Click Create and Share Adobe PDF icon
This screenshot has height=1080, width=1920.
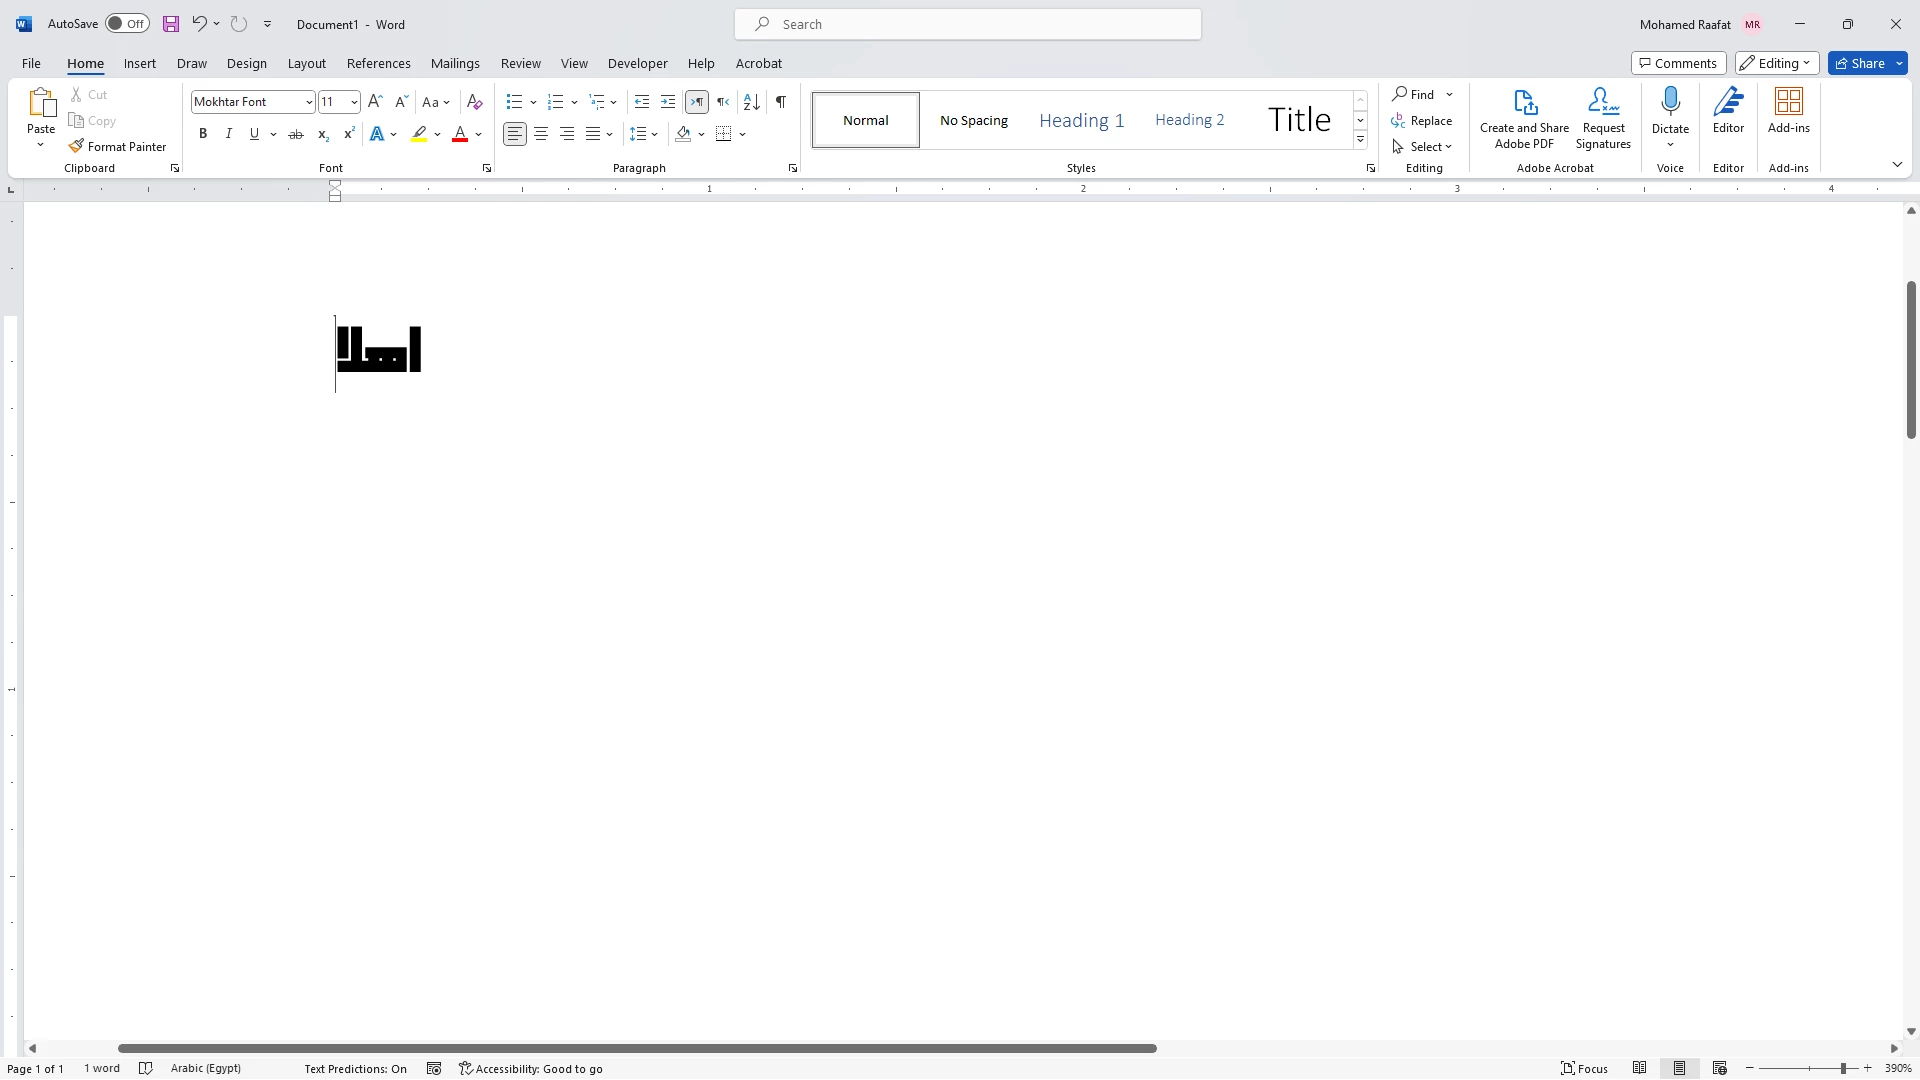pos(1524,102)
